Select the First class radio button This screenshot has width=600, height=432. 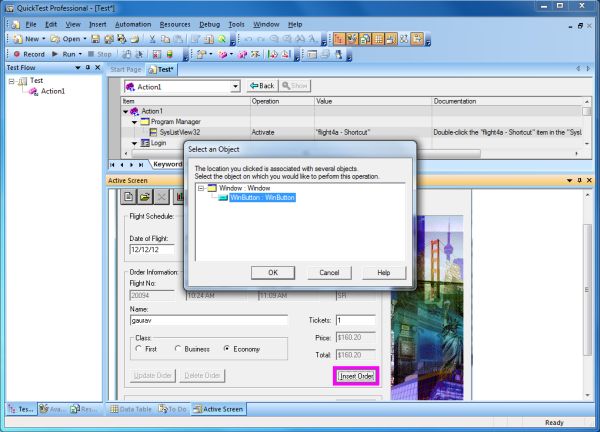click(139, 349)
